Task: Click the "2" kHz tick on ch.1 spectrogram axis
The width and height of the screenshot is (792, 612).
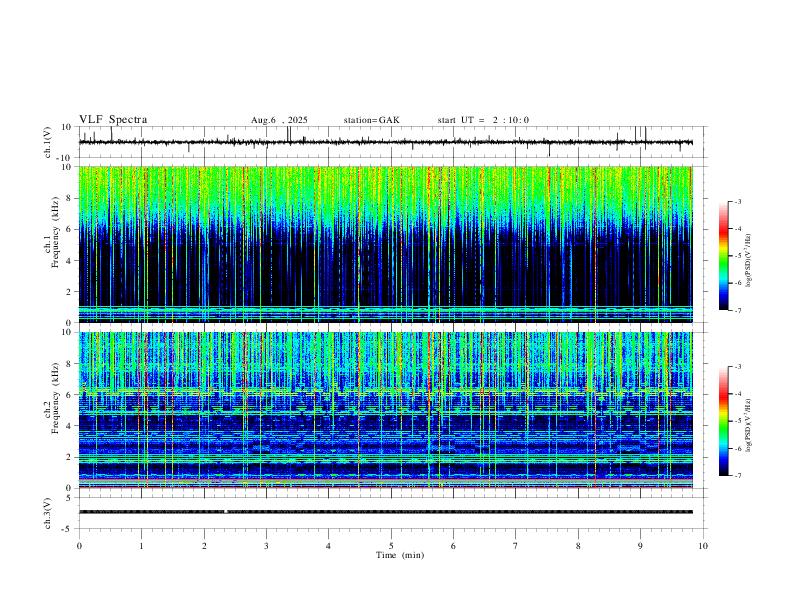Action: coord(69,292)
